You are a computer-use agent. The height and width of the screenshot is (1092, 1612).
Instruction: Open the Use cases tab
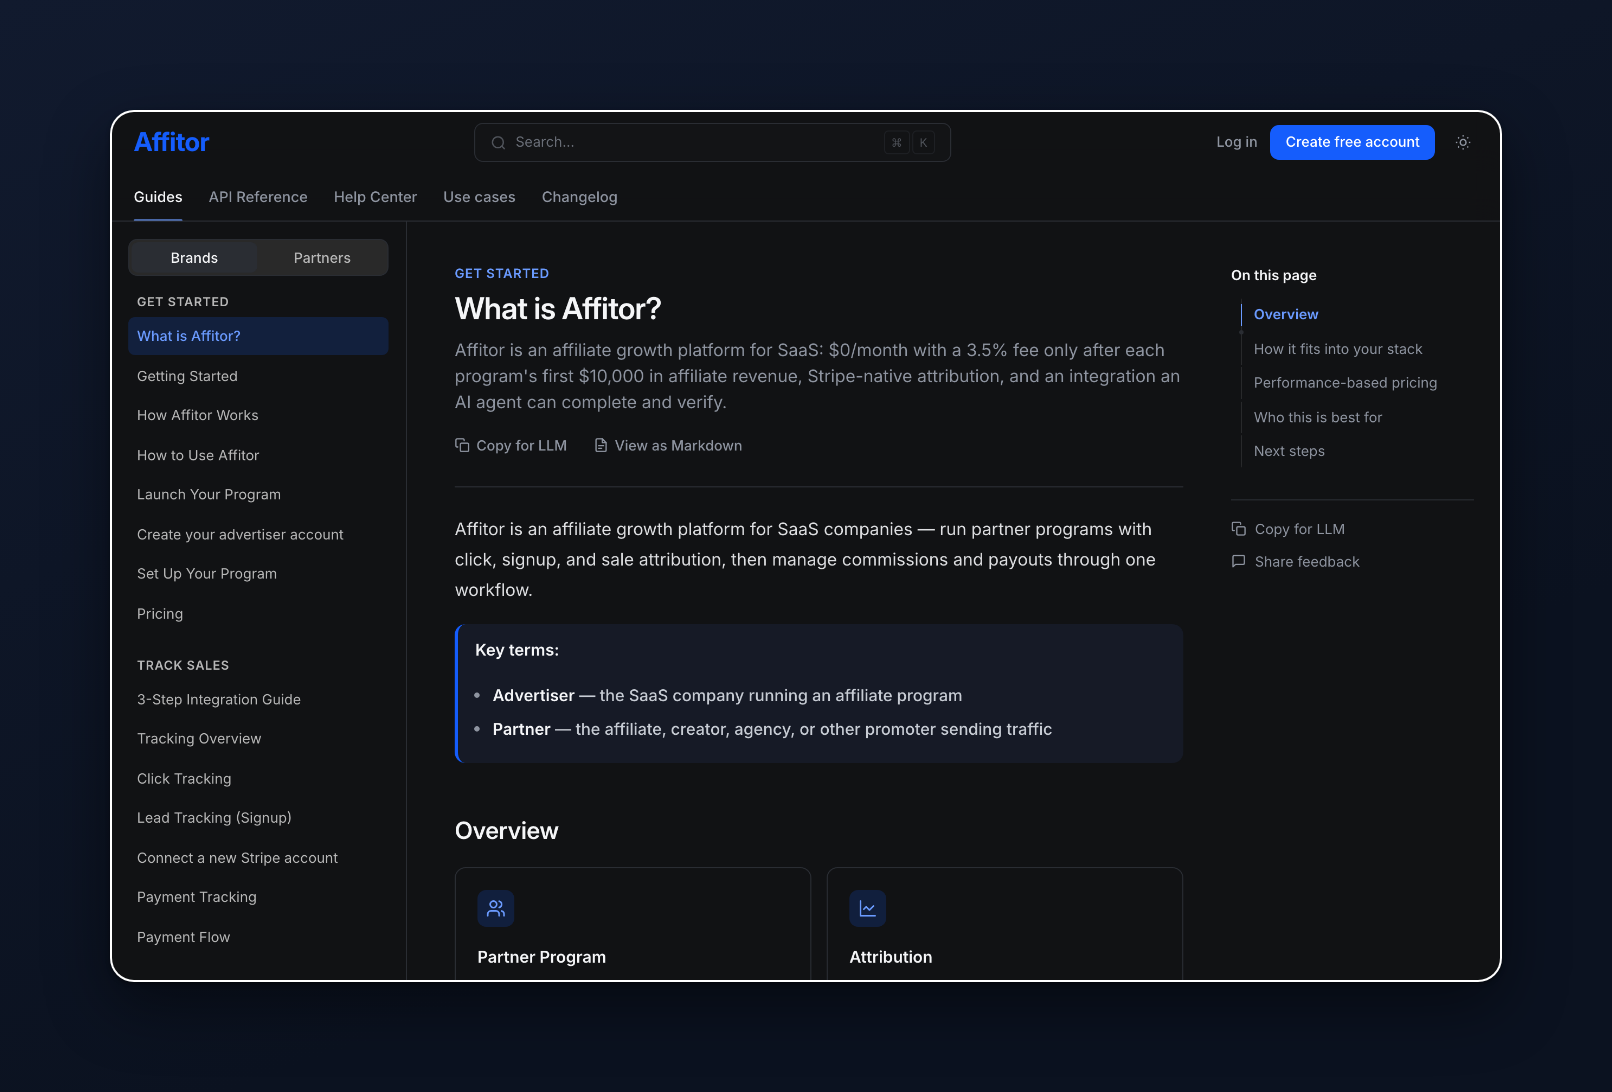(479, 197)
